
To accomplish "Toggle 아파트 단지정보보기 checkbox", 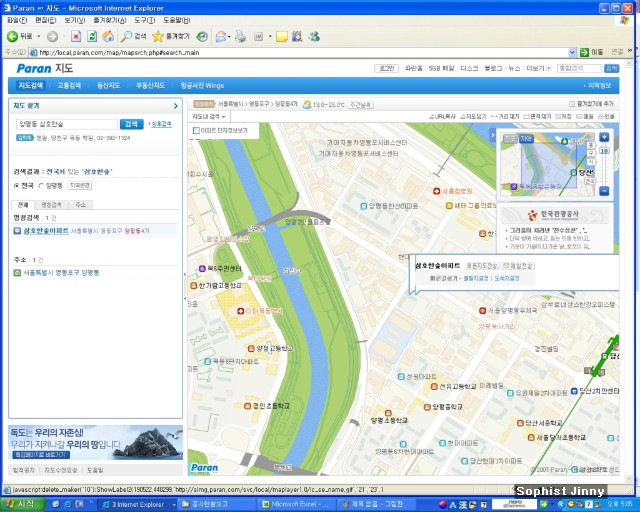I will (196, 131).
